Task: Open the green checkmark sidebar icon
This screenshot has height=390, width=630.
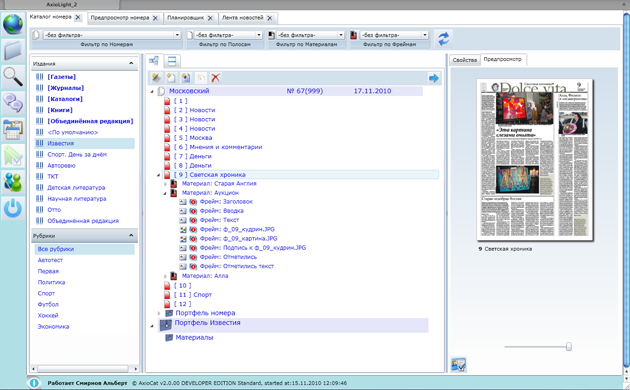Action: tap(13, 156)
